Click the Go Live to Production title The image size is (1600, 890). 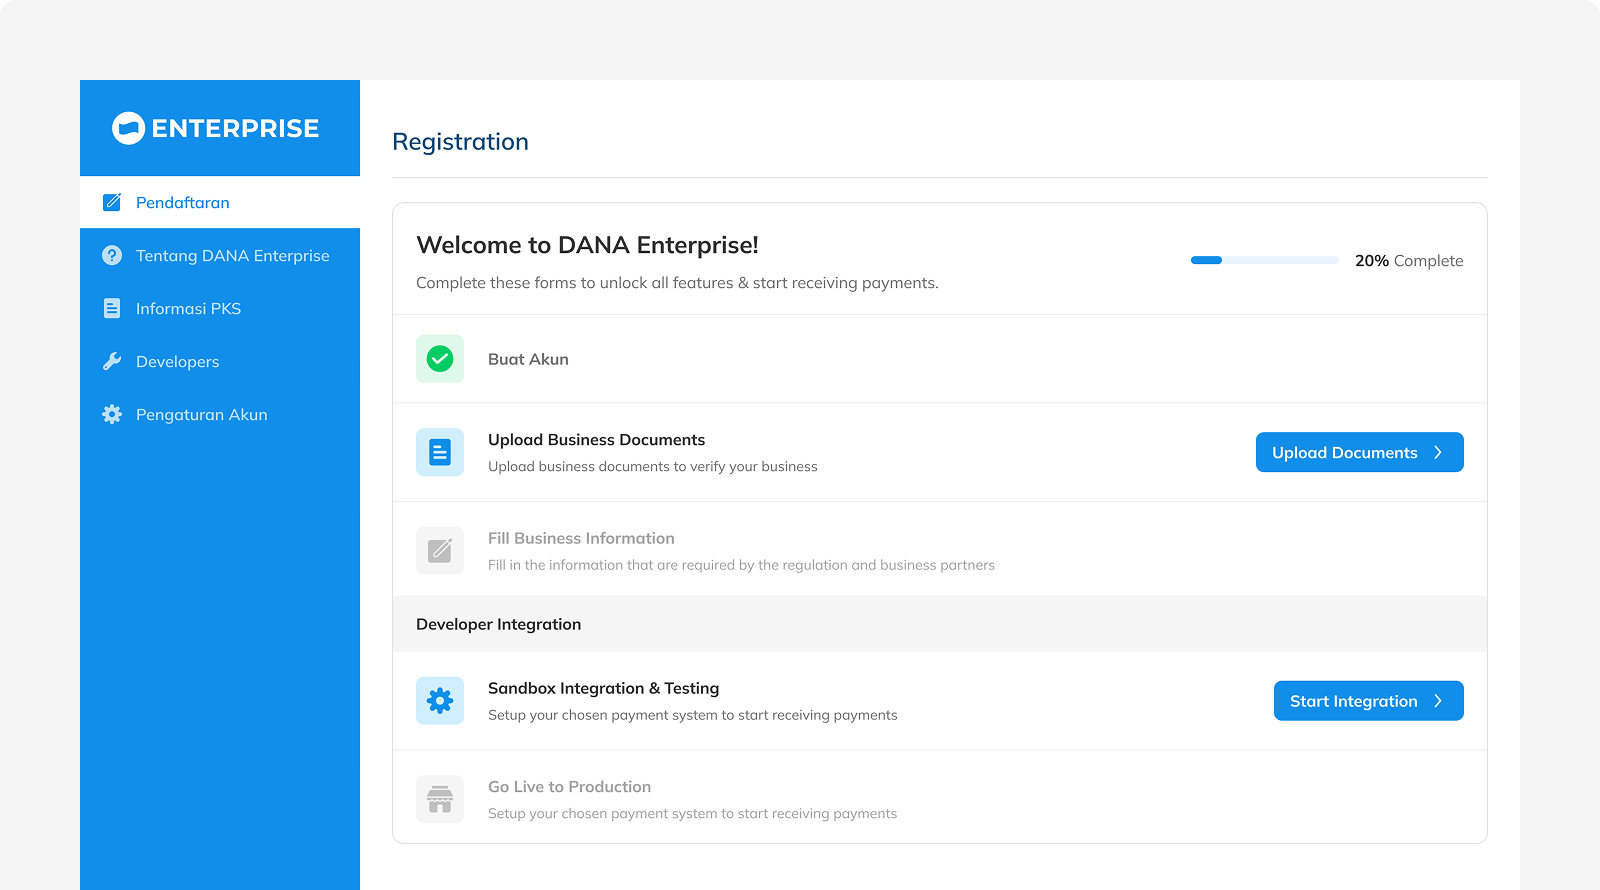tap(569, 787)
